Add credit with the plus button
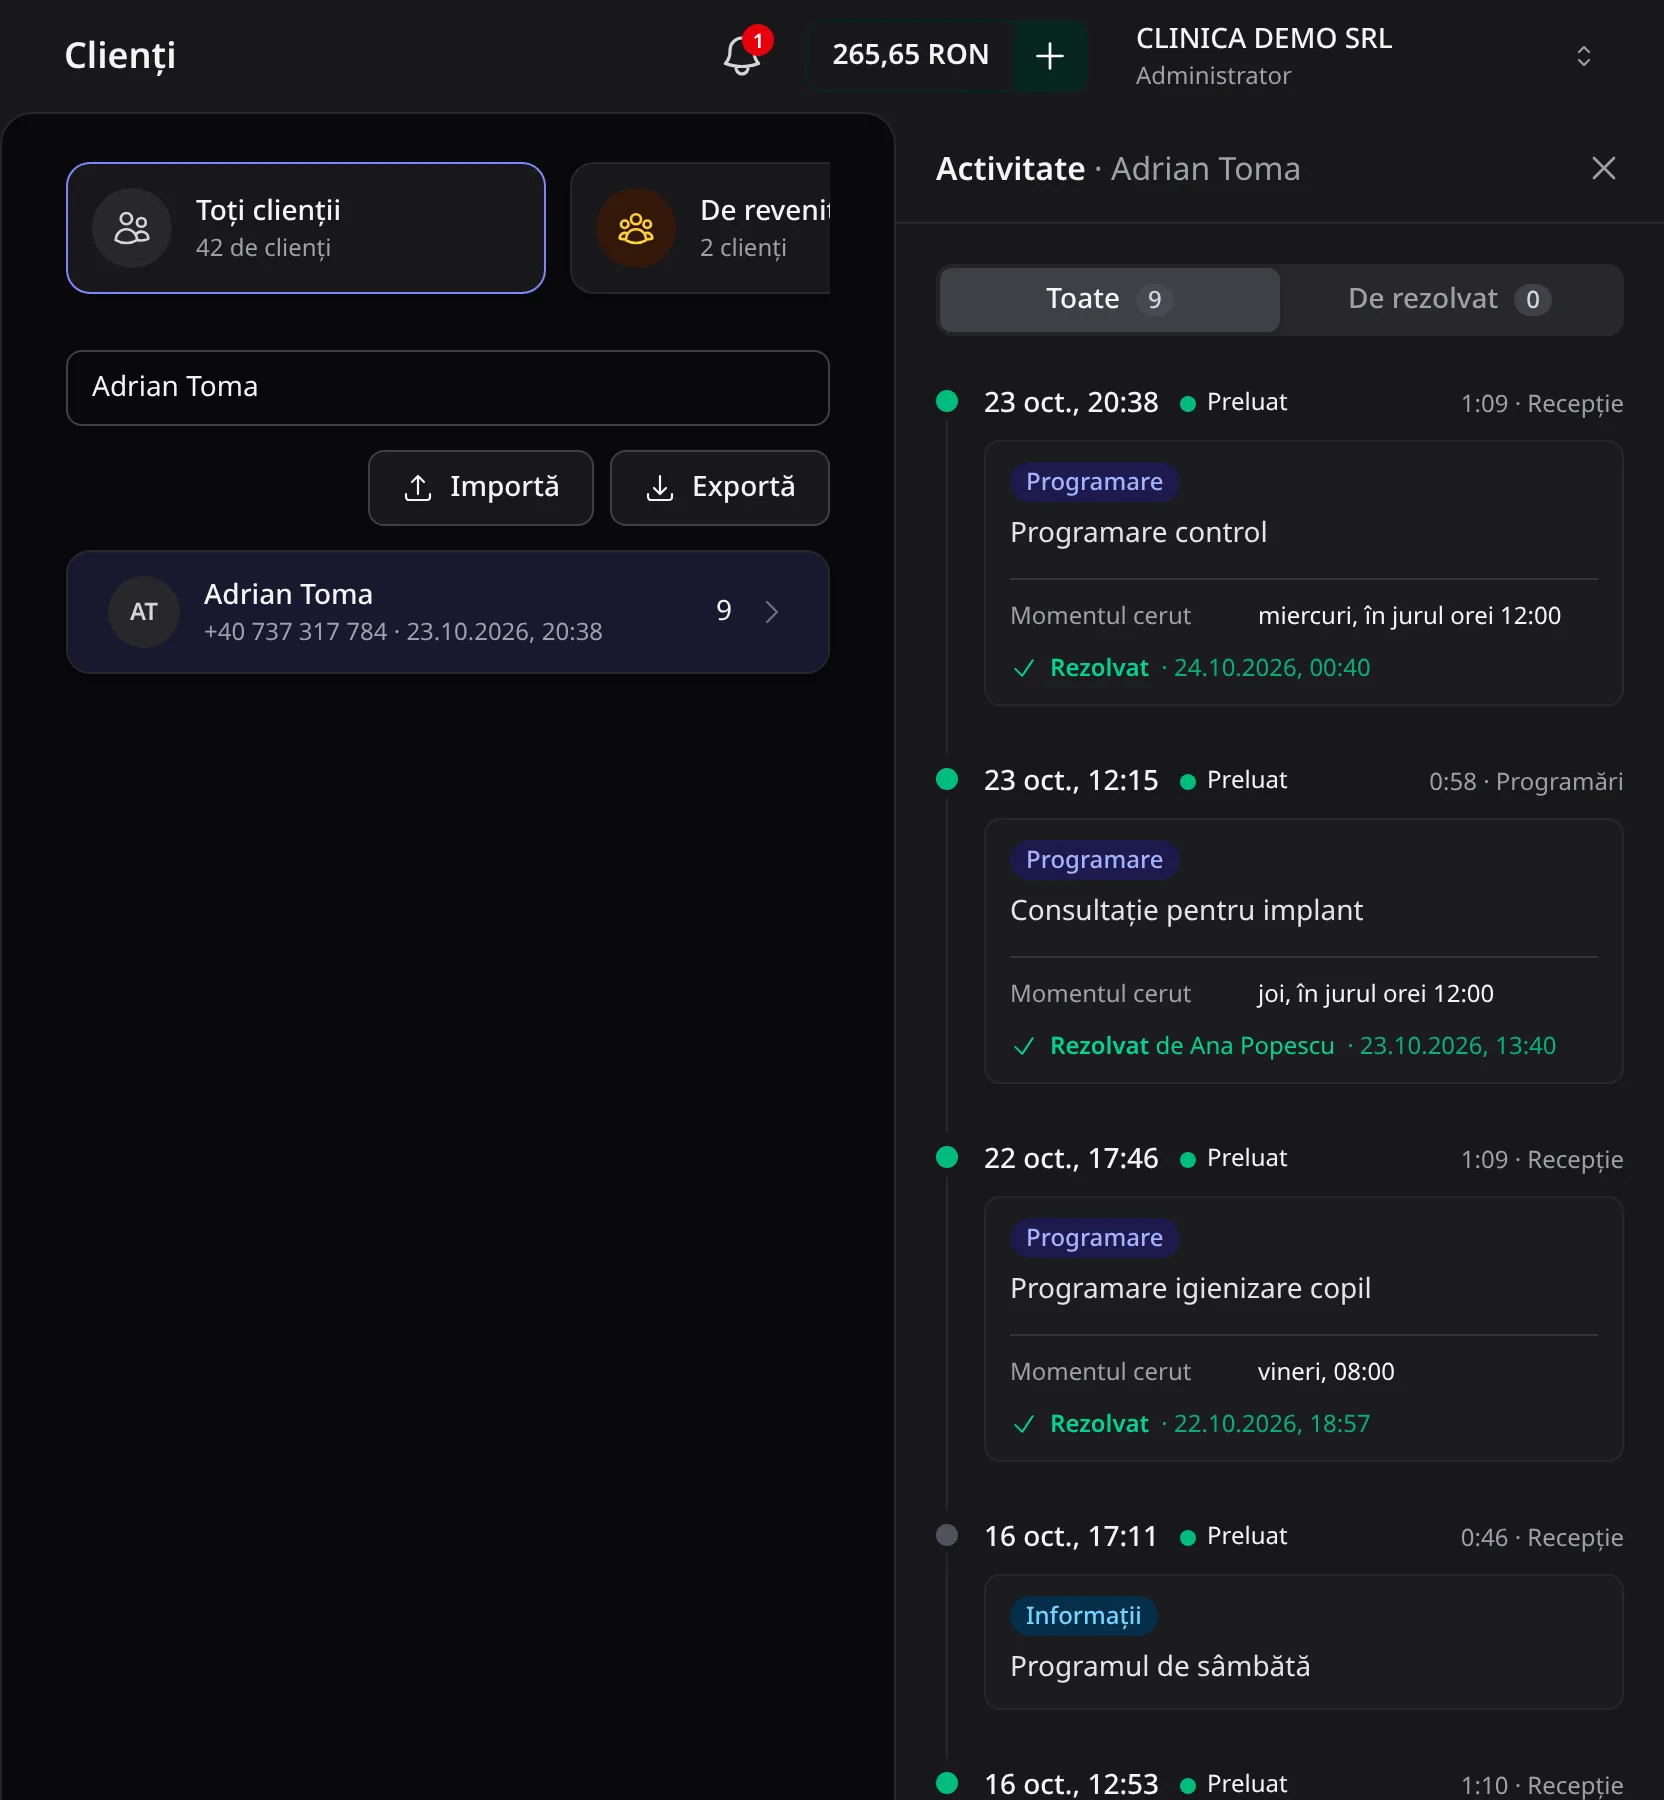Viewport: 1664px width, 1800px height. pos(1050,56)
